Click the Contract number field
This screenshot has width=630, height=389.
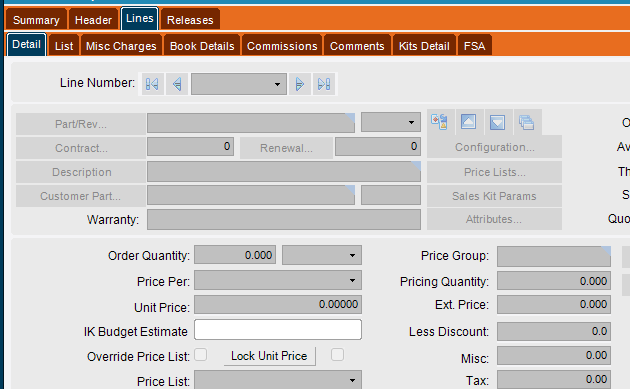(x=190, y=146)
